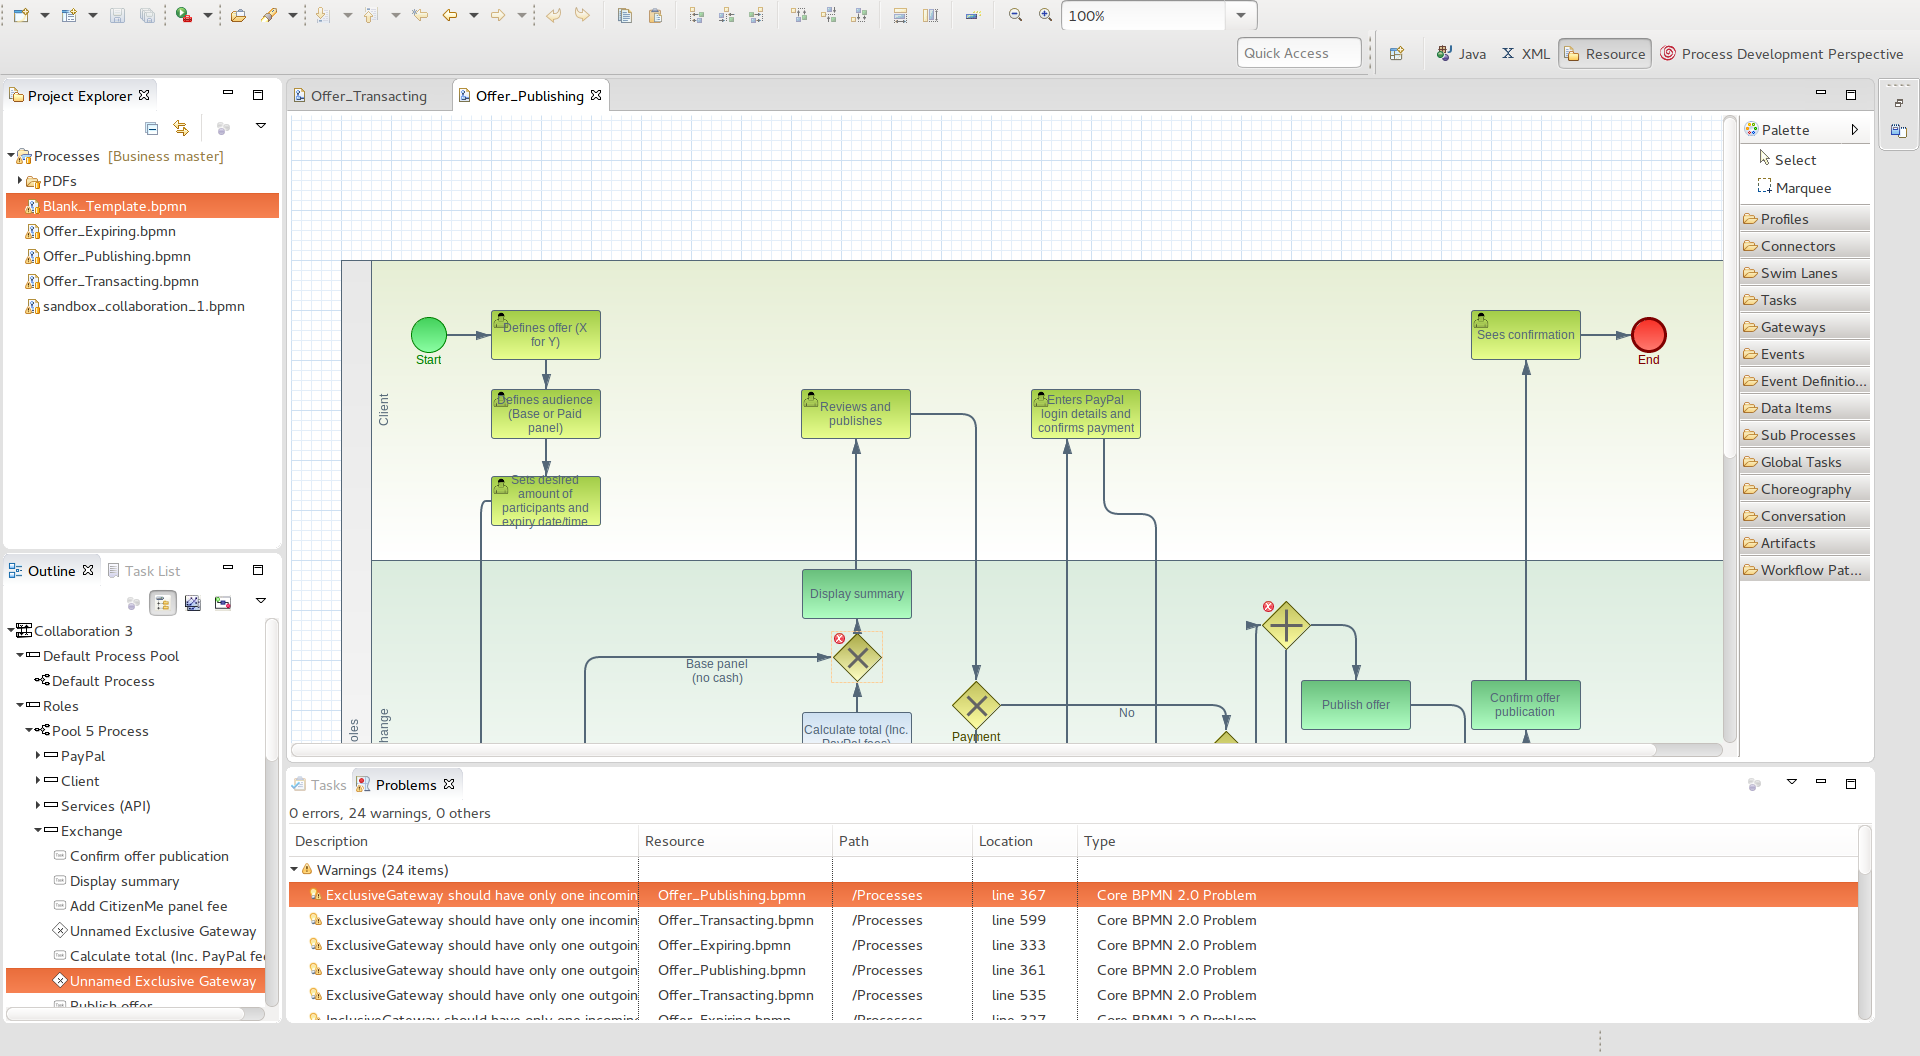
Task: Click the Zoom in magnifier icon
Action: pos(1046,15)
